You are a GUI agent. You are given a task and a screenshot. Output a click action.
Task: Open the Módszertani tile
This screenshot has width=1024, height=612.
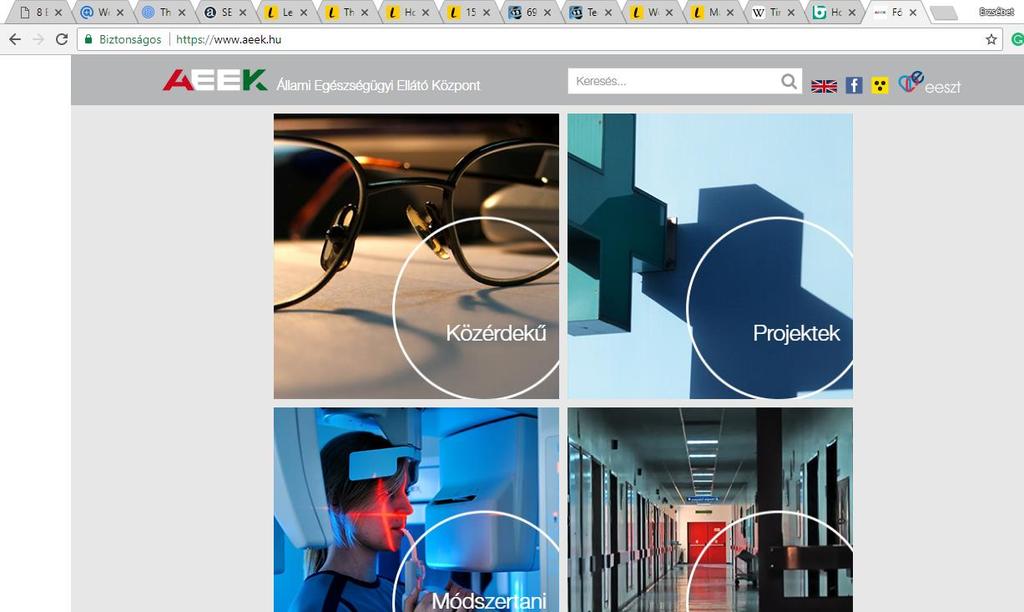click(x=416, y=509)
